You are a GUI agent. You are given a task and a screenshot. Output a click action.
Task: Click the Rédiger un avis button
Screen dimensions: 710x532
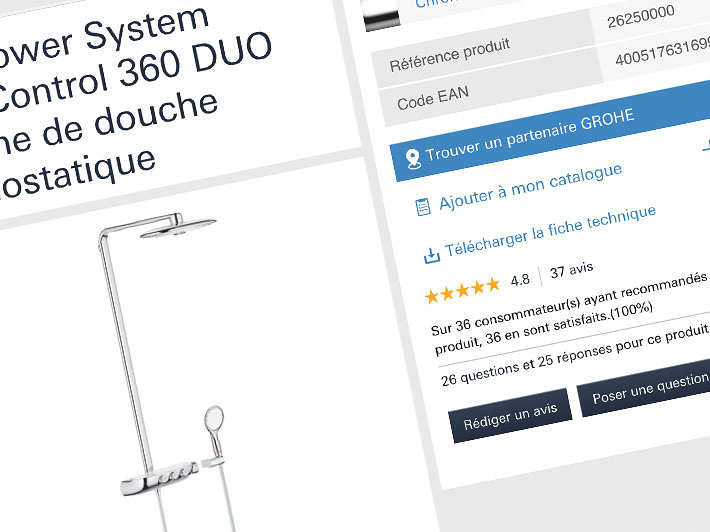510,416
